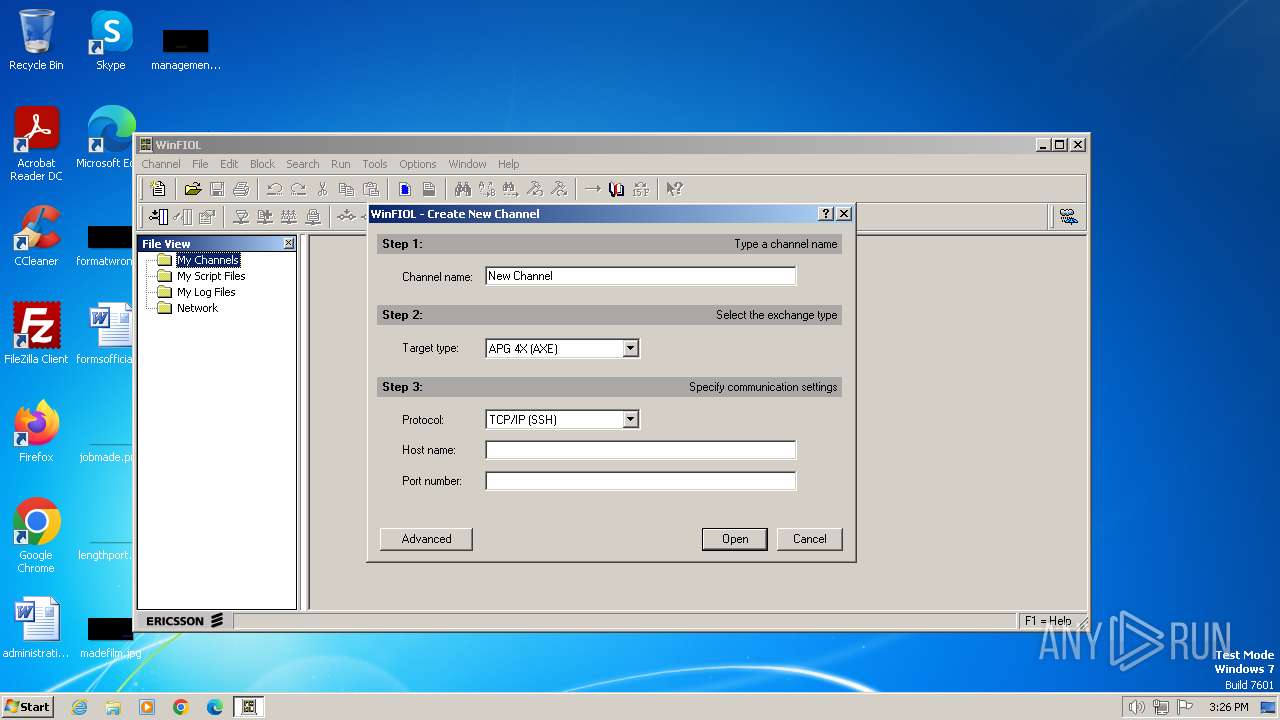Click the binoculars with arrow find-next icon

pos(510,189)
